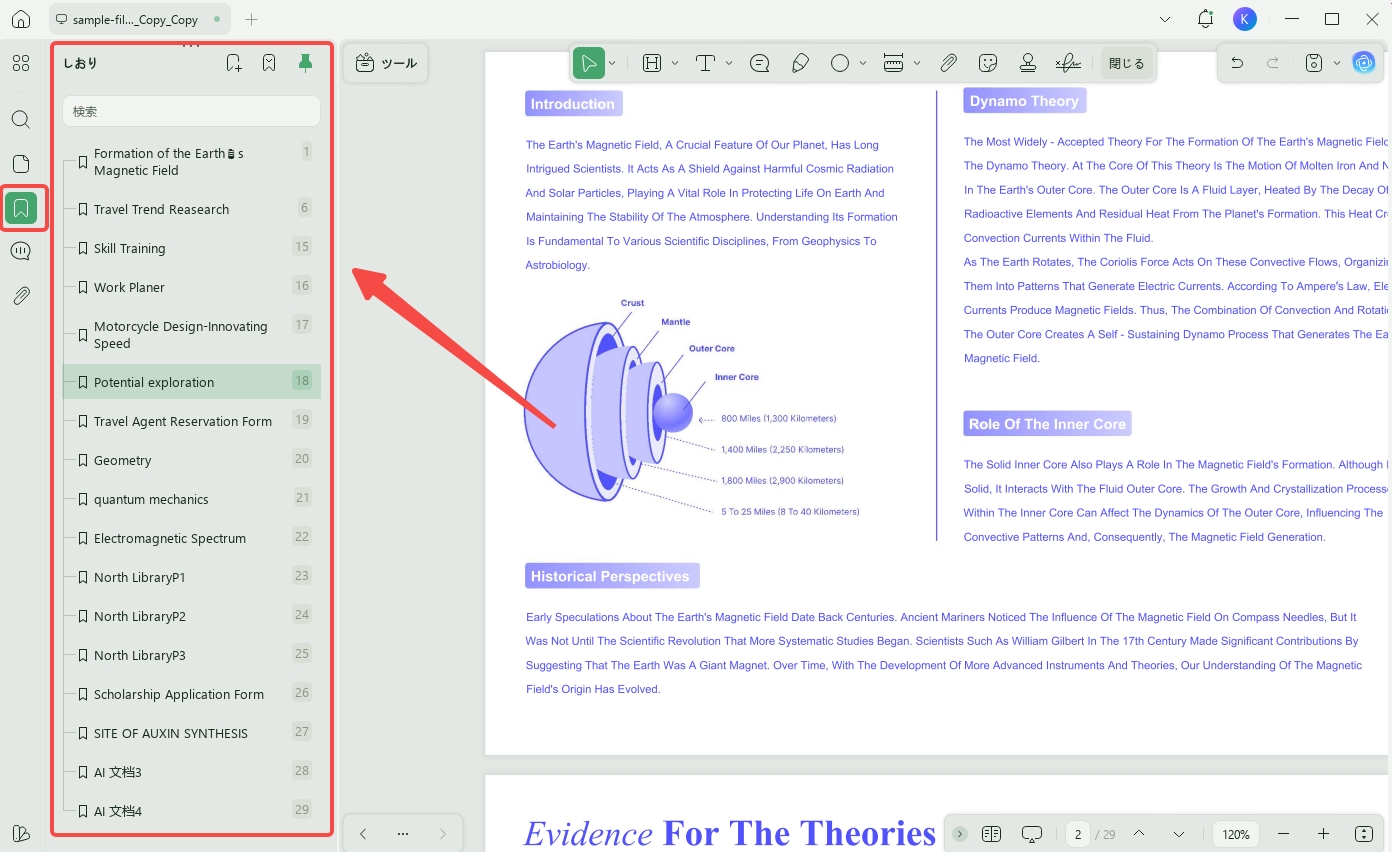Image resolution: width=1392 pixels, height=852 pixels.
Task: Open the attachments panel in left sidebar
Action: pos(21,296)
